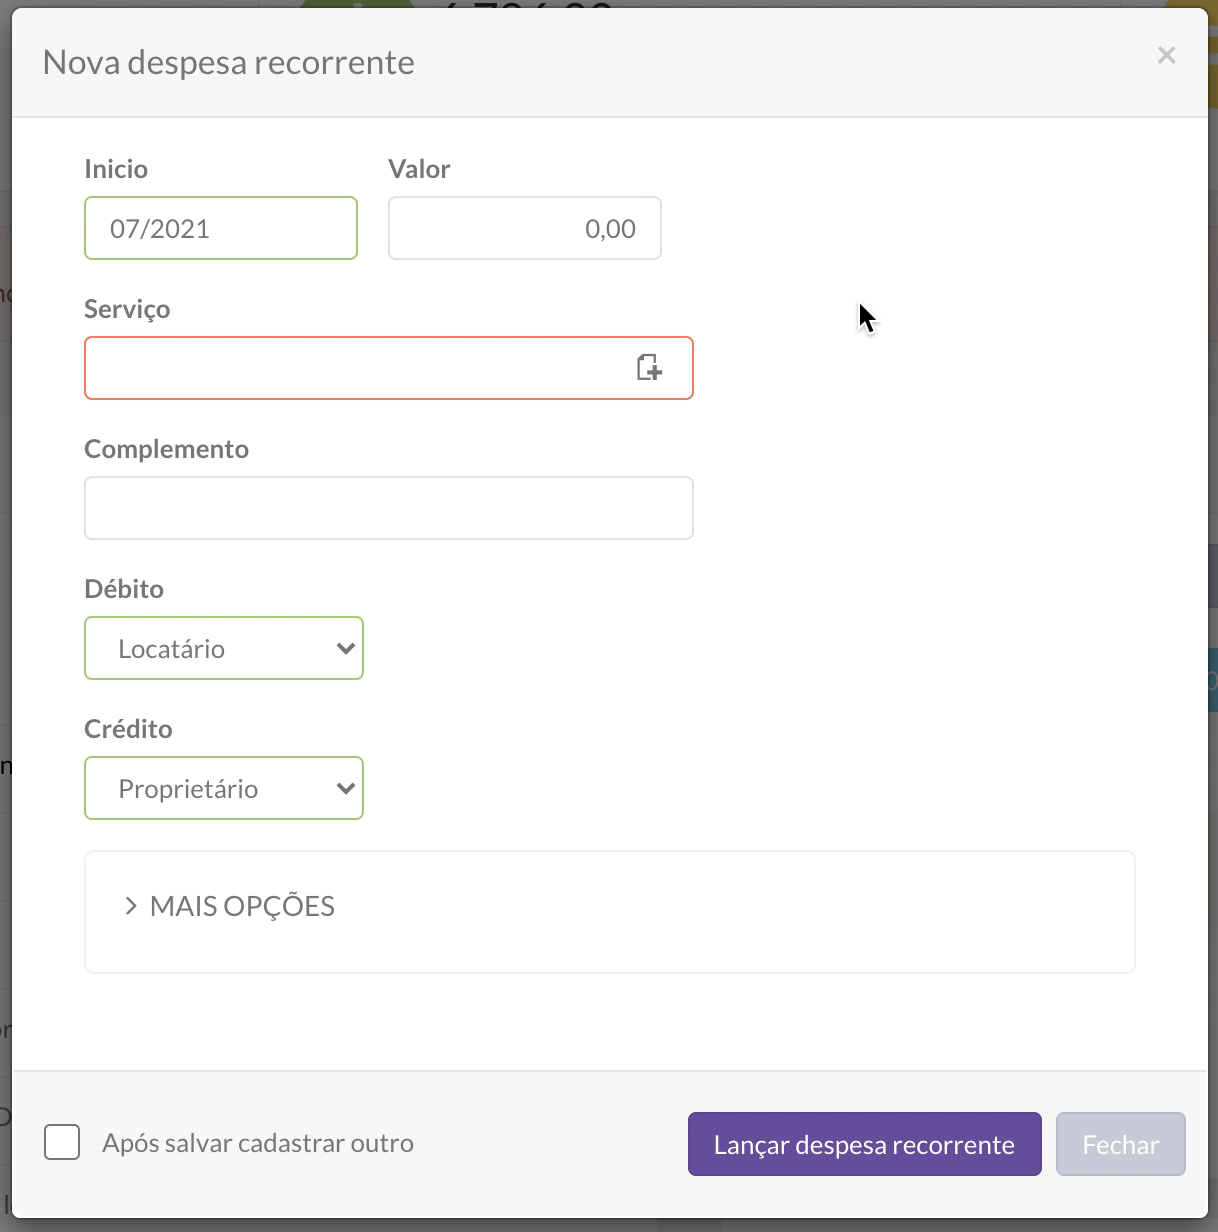
Task: Click the arrow on the Débito select
Action: [x=346, y=648]
